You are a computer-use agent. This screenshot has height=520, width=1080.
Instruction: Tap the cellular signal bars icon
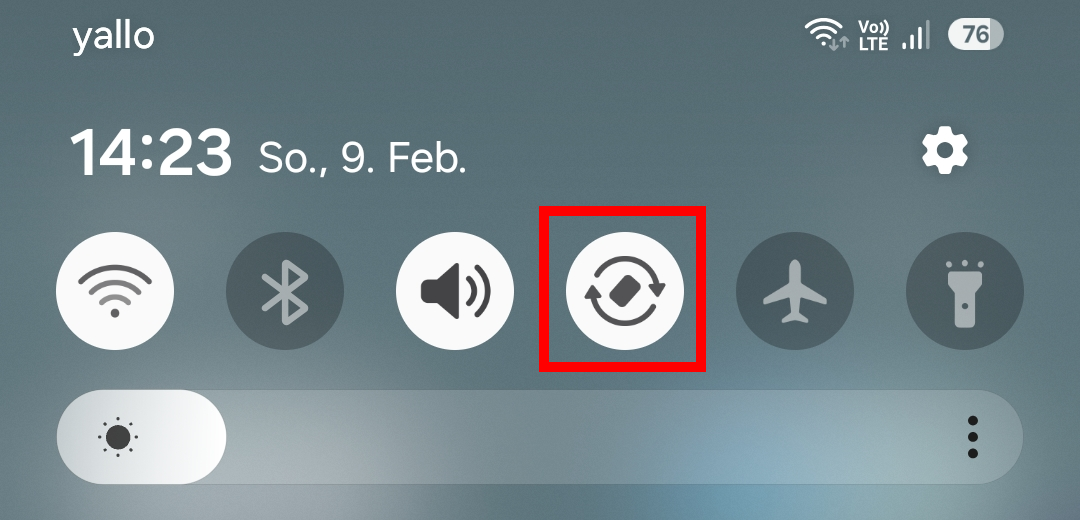(917, 34)
